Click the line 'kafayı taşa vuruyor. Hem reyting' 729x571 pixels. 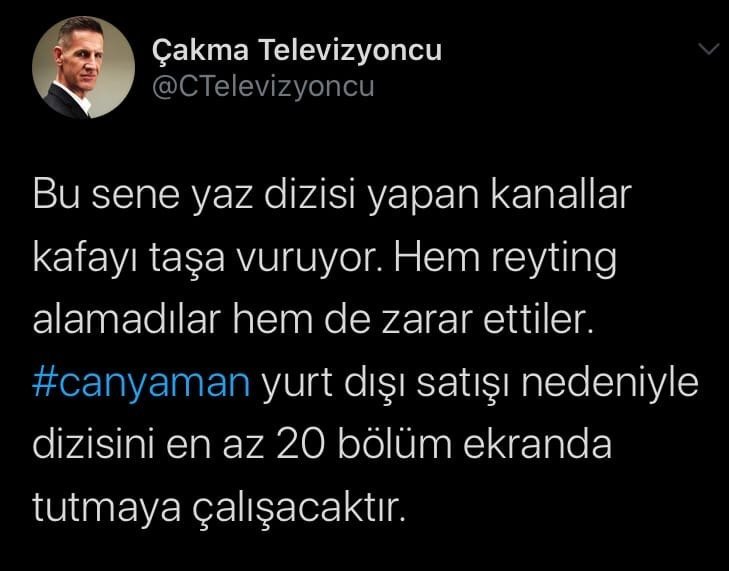(x=325, y=259)
